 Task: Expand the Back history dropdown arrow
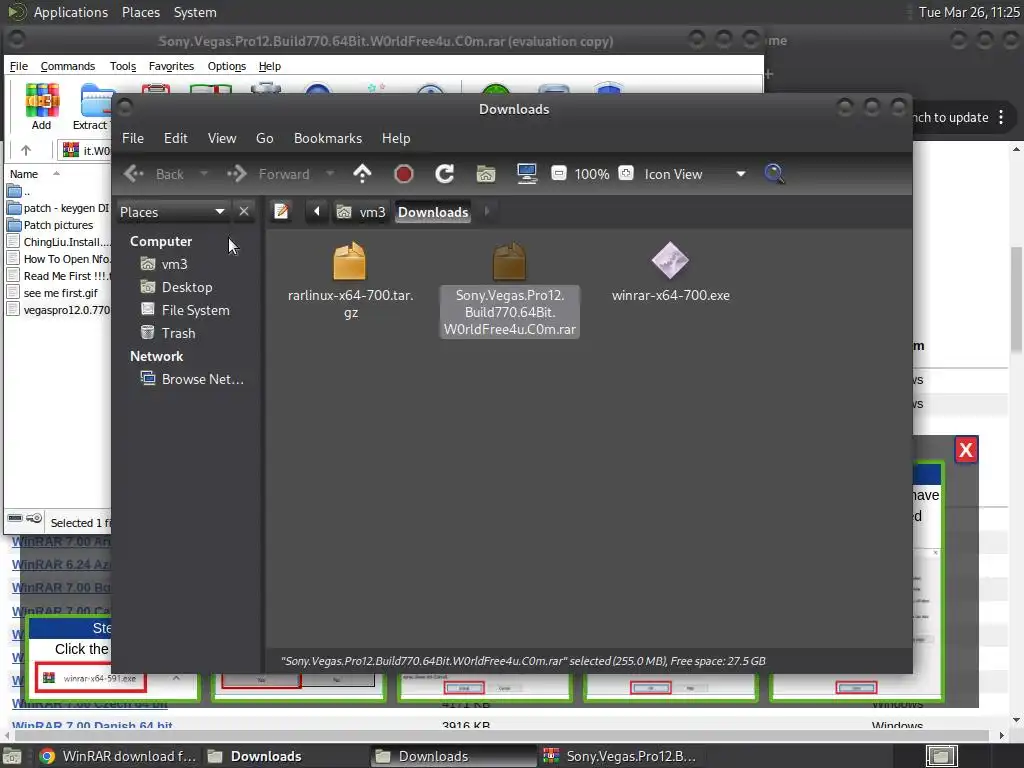204,174
